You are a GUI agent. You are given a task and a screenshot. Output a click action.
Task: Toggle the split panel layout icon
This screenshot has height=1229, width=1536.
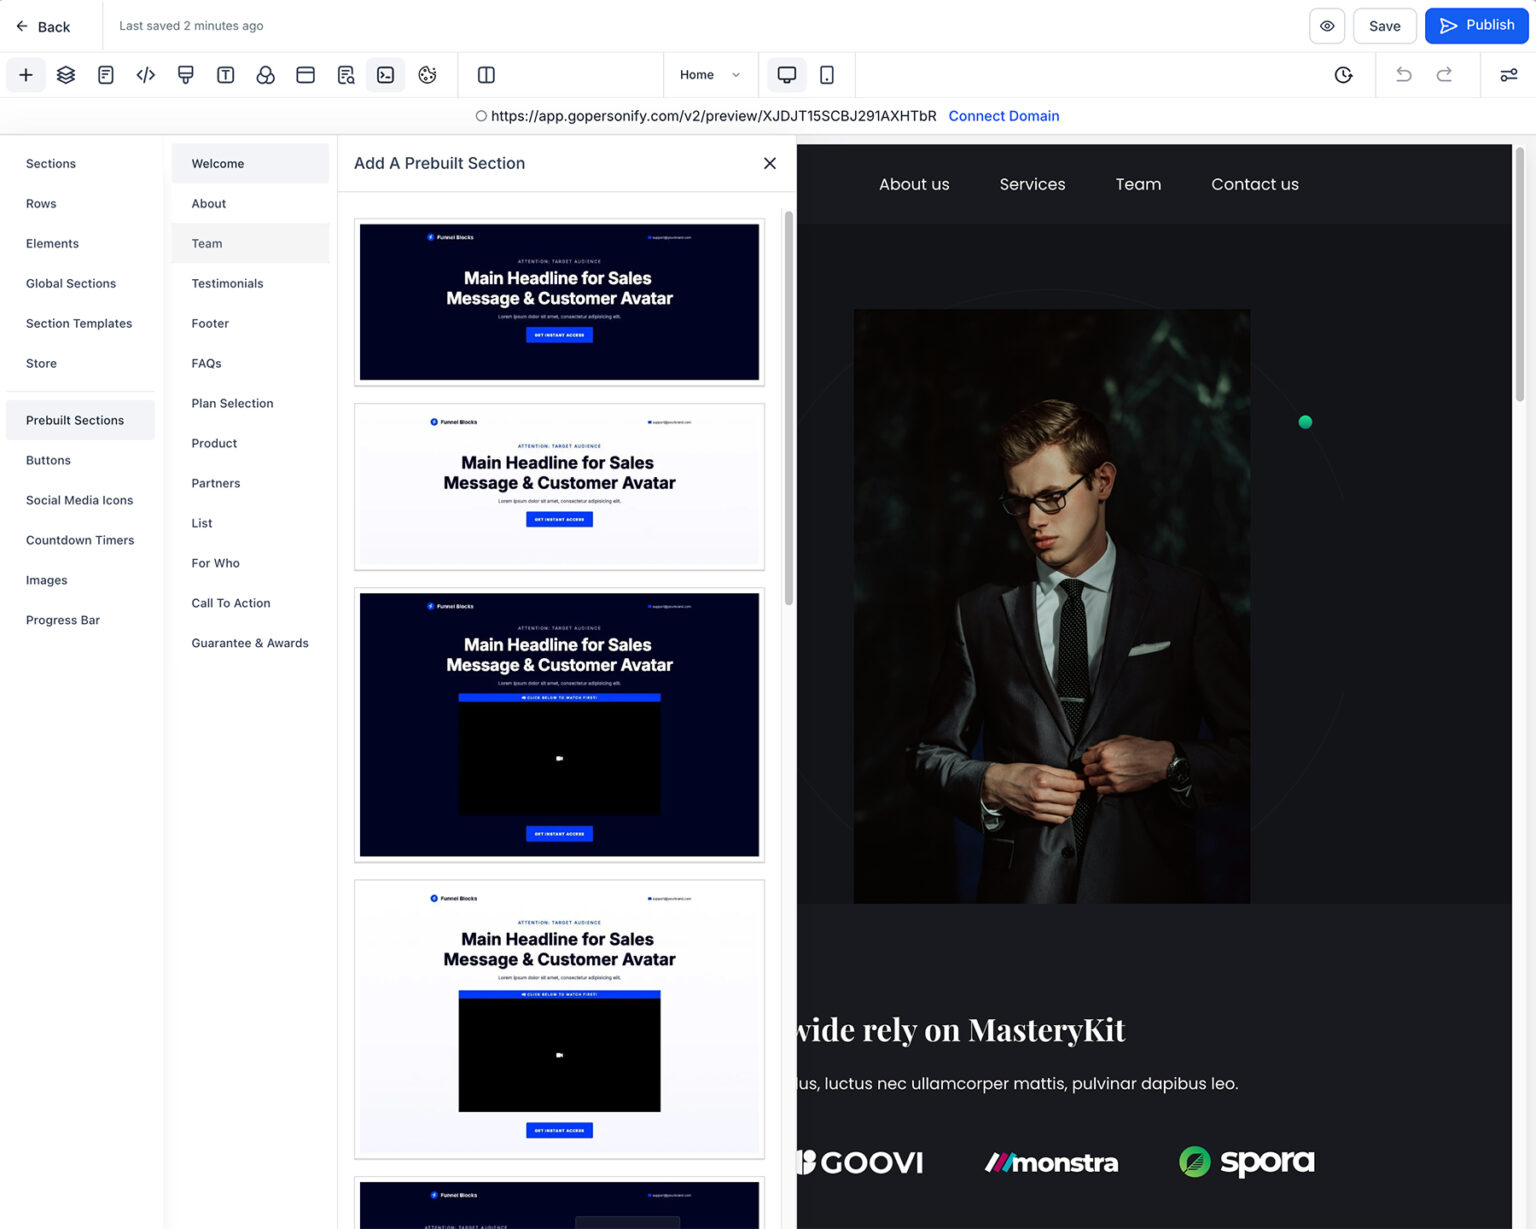(487, 75)
